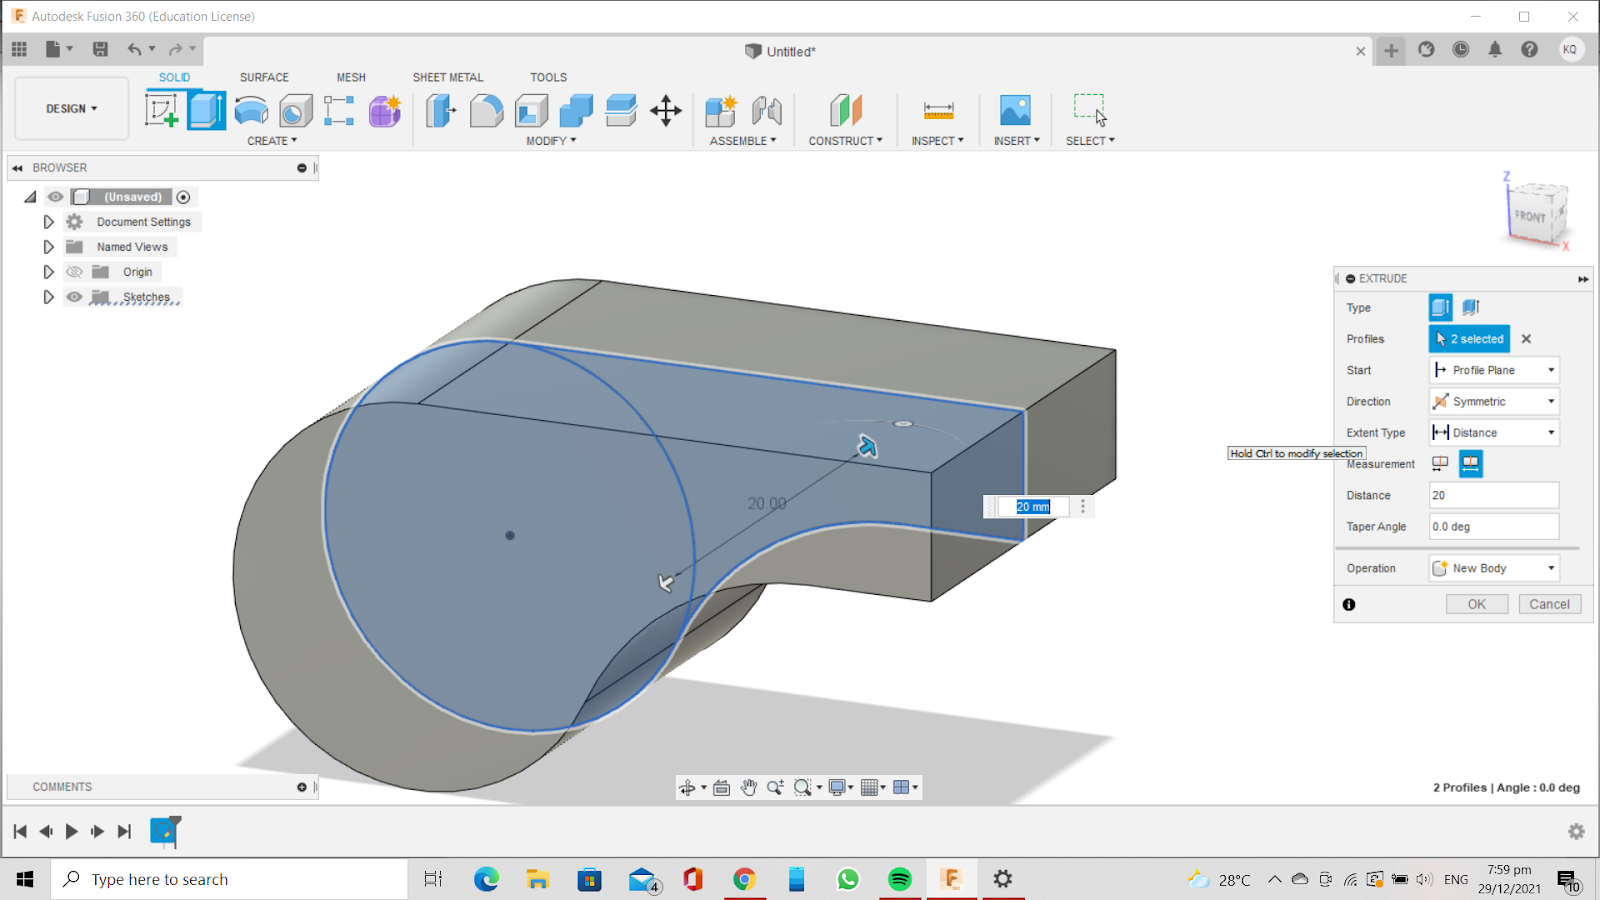Select the solid Extrude type
Viewport: 1600px width, 900px height.
coord(1440,308)
